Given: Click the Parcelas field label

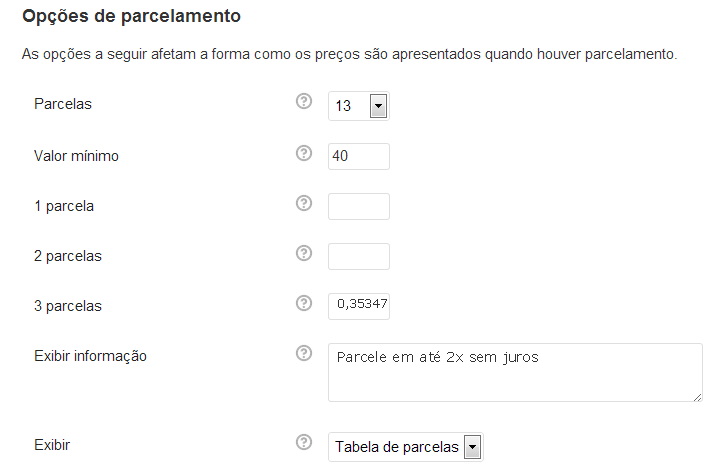Looking at the screenshot, I should [x=62, y=104].
